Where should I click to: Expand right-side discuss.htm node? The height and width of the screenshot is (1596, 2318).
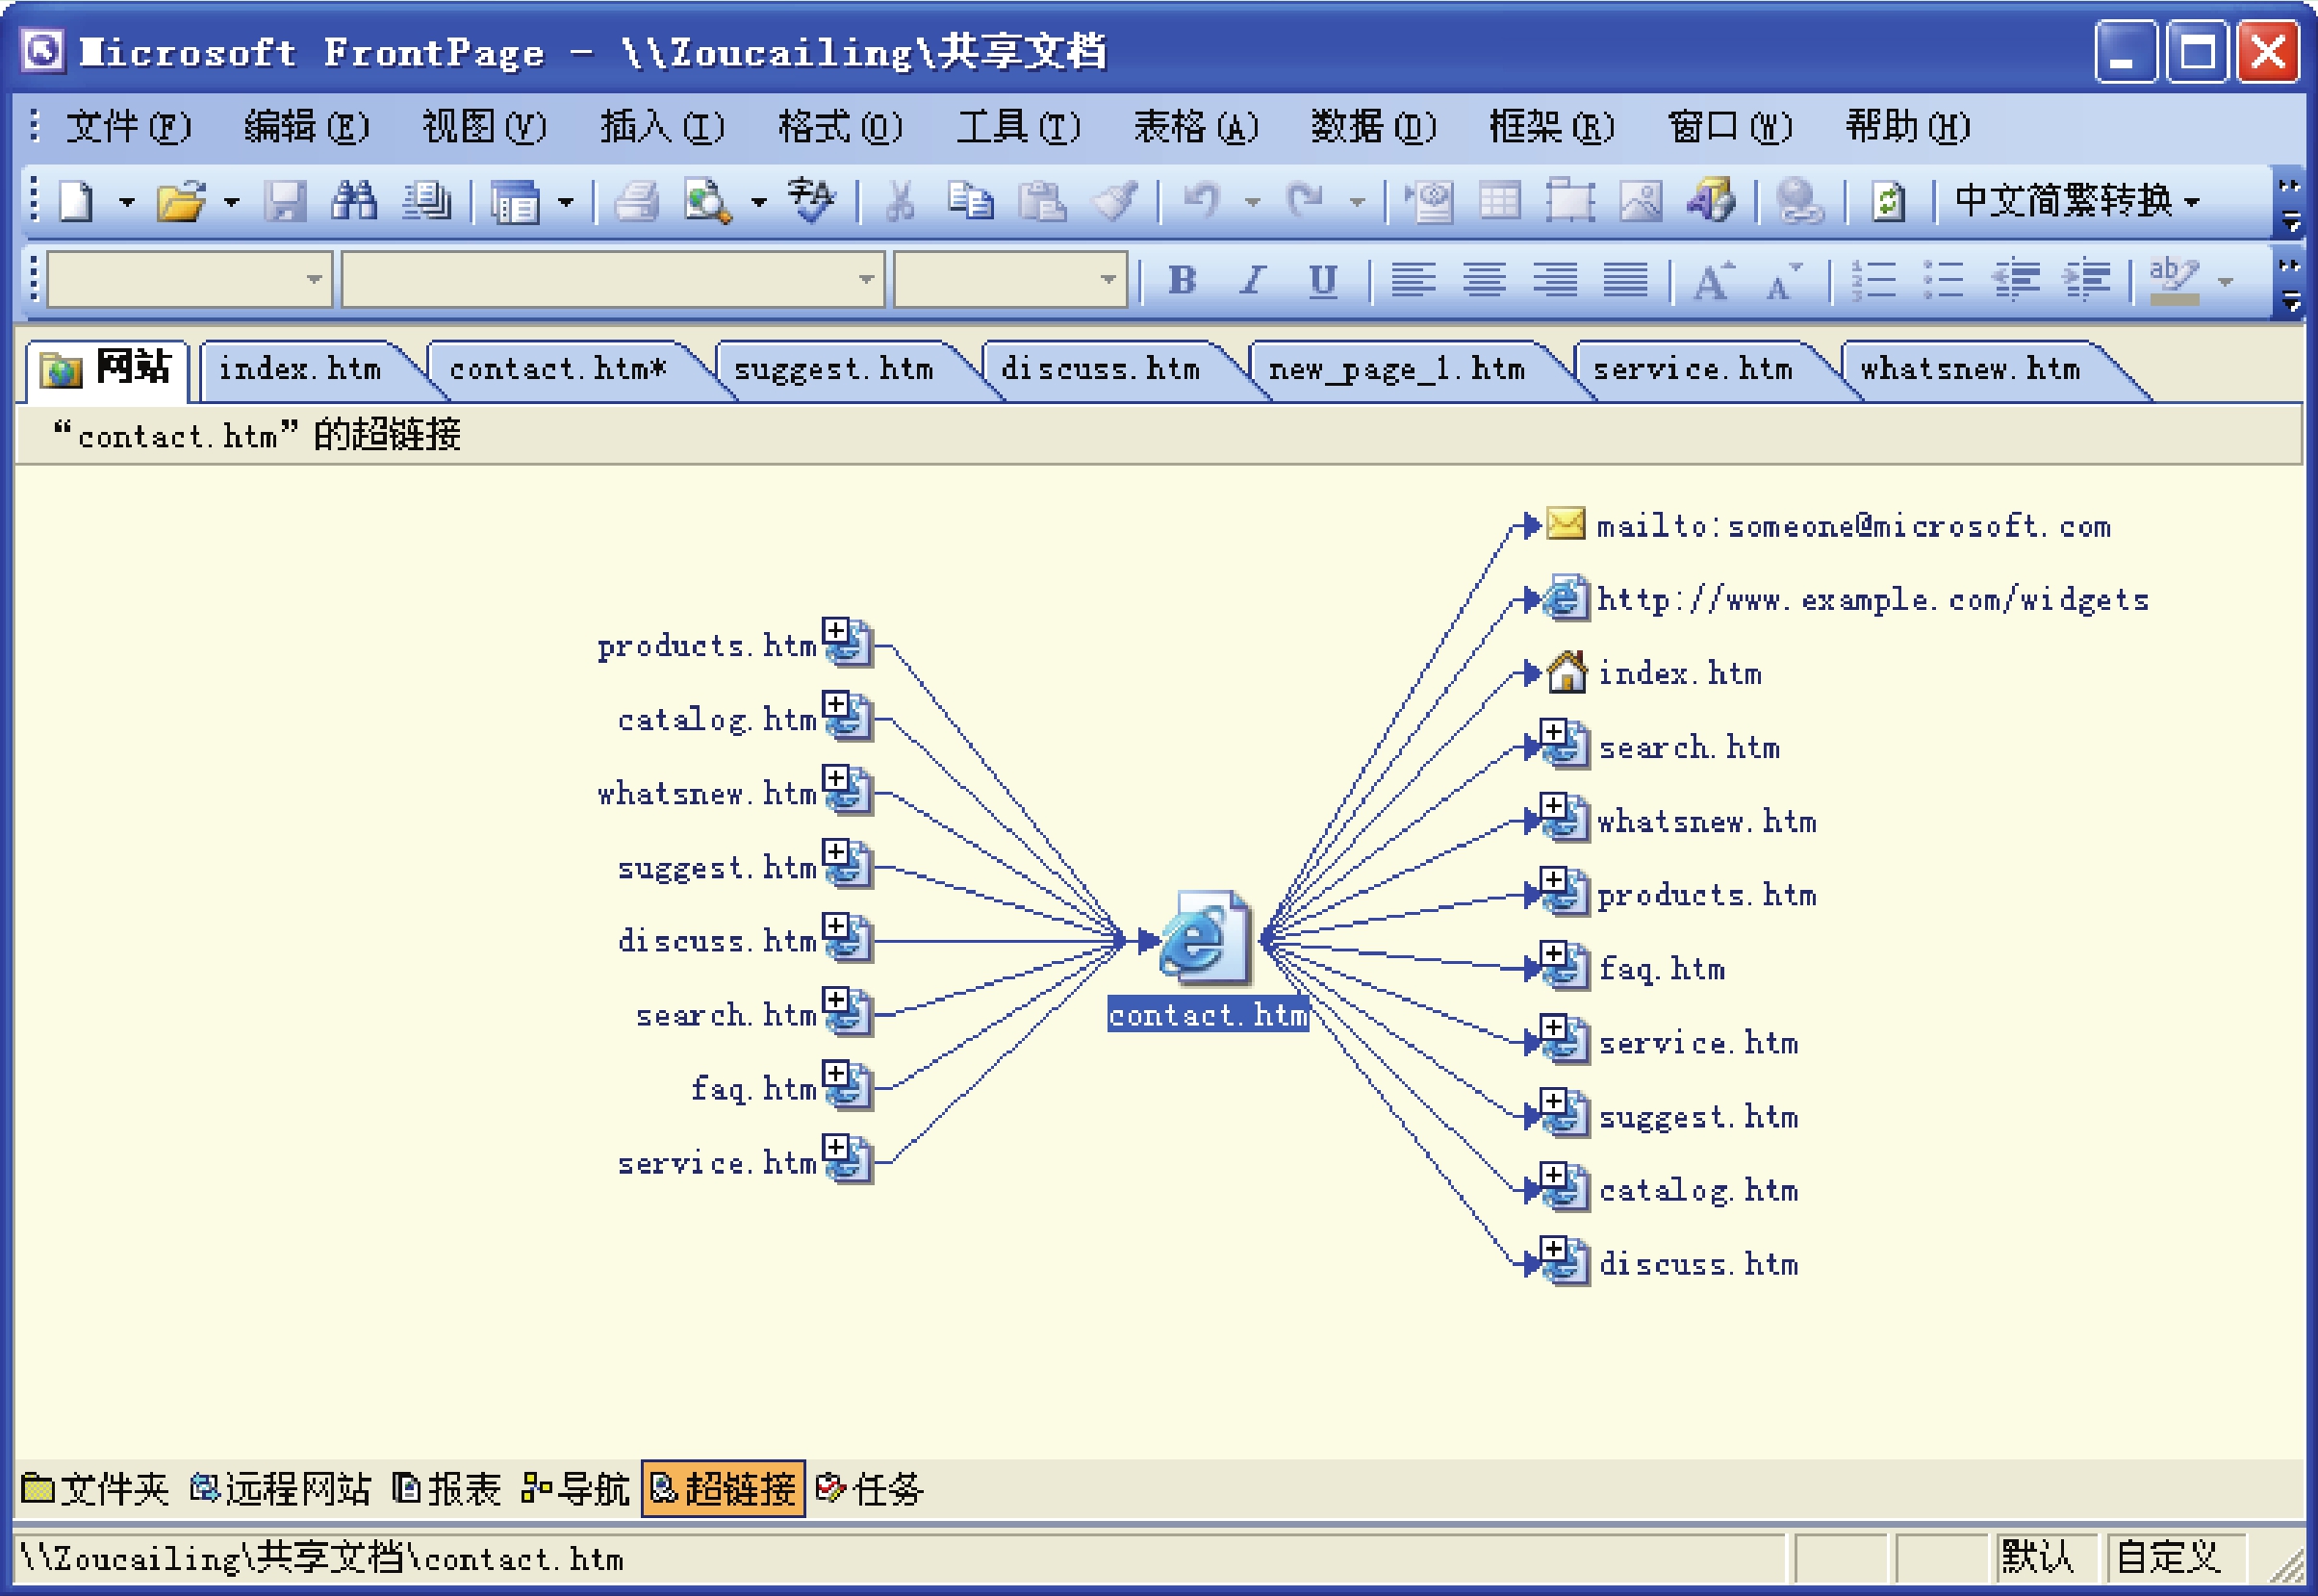coord(1552,1249)
